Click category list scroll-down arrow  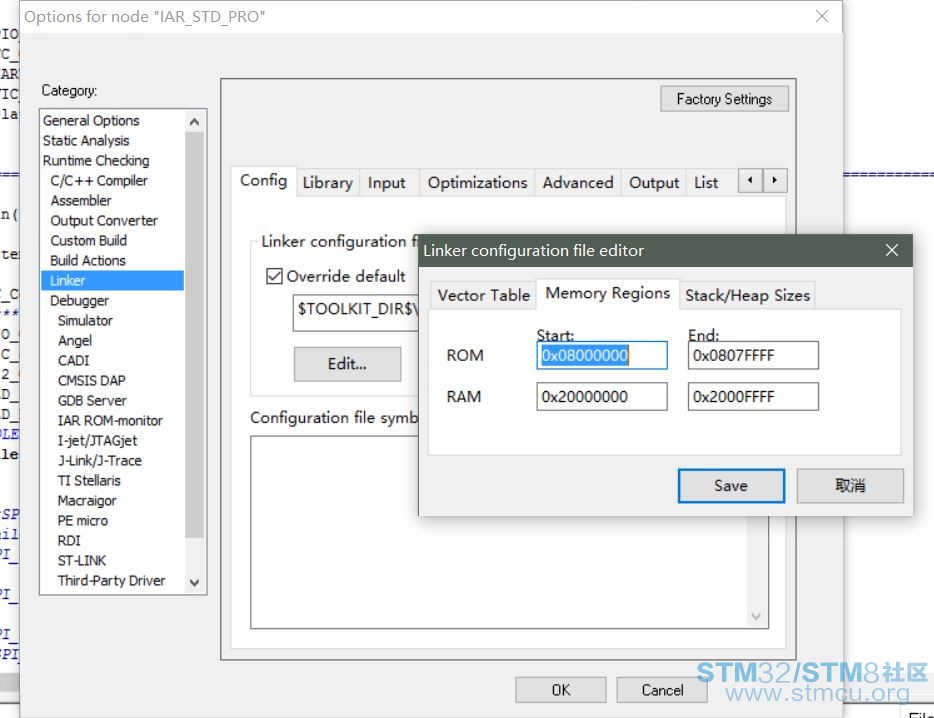[194, 583]
